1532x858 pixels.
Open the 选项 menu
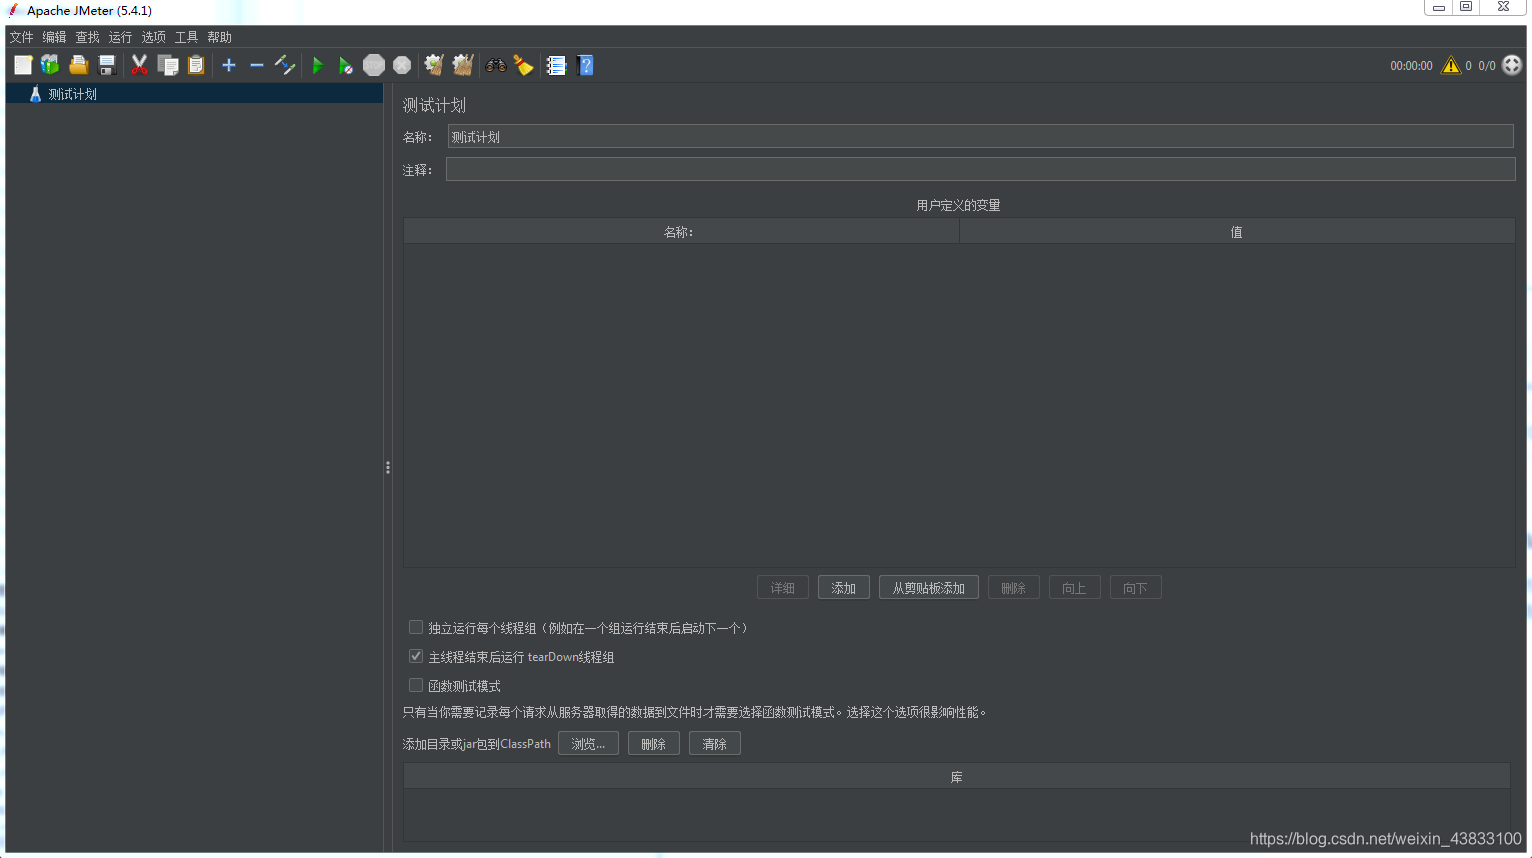[153, 37]
